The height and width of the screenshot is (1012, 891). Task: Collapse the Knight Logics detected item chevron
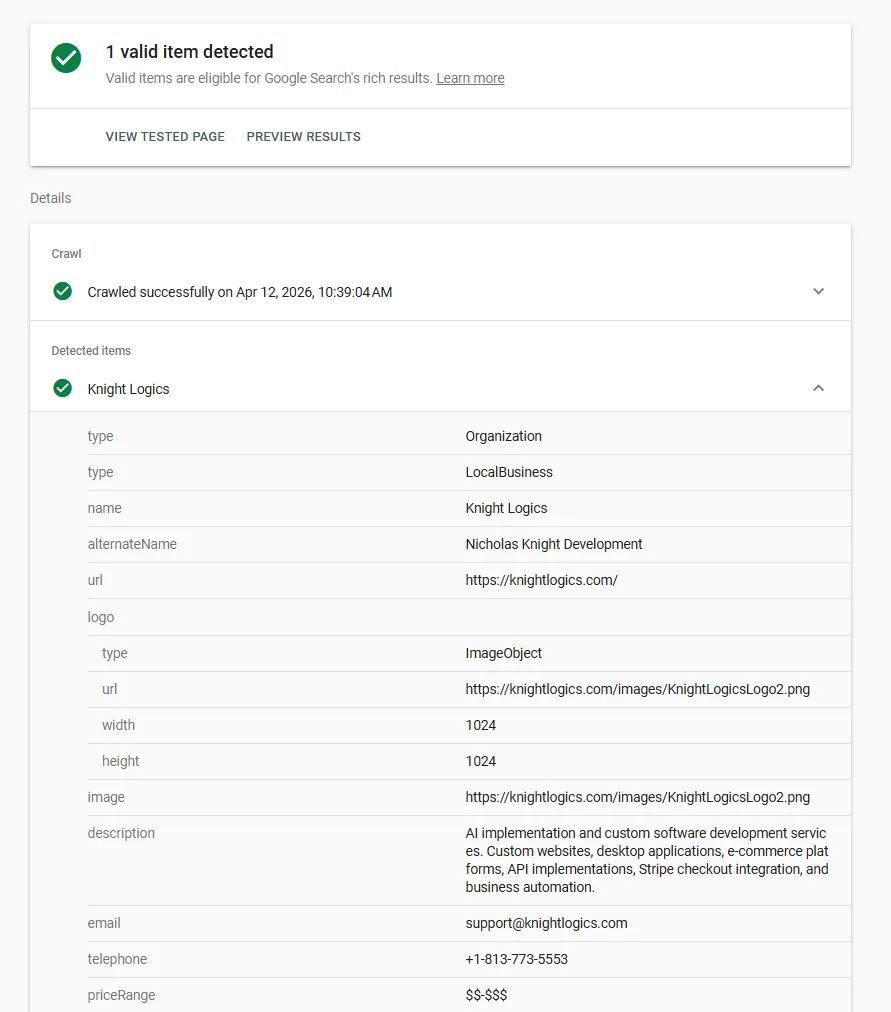(x=818, y=388)
